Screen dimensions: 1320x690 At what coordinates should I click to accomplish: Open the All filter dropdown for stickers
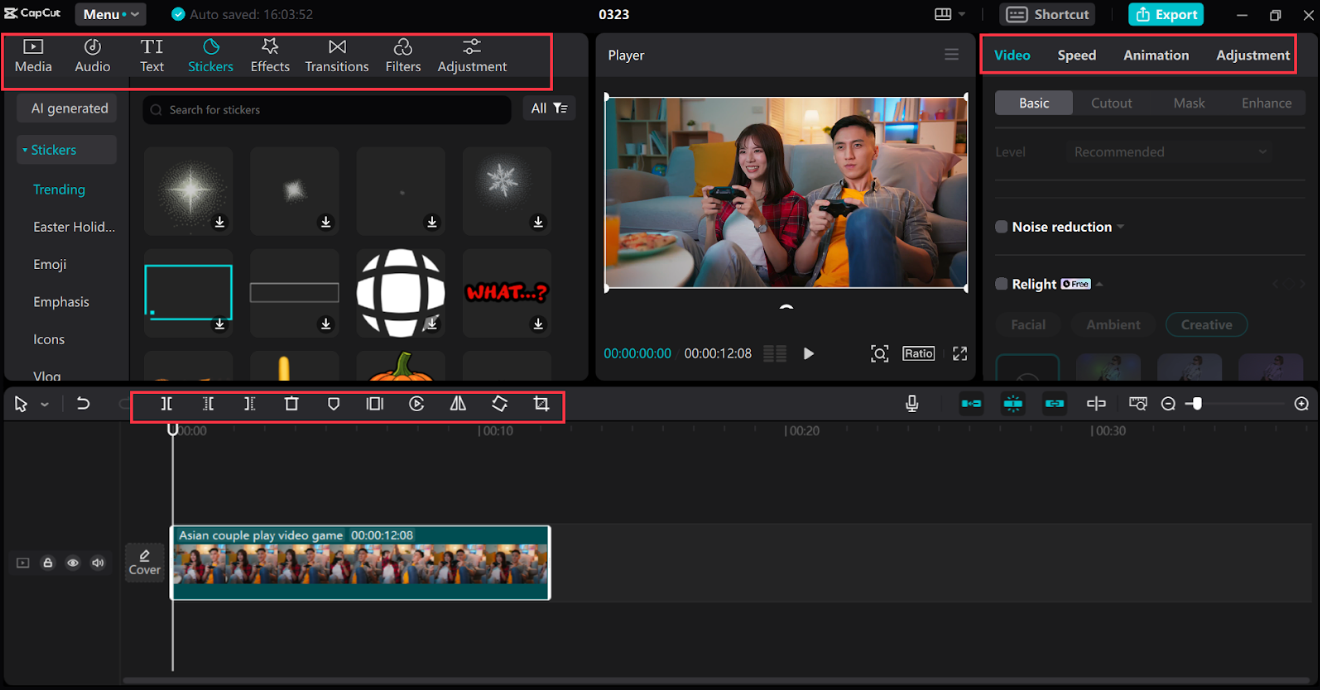(x=549, y=108)
